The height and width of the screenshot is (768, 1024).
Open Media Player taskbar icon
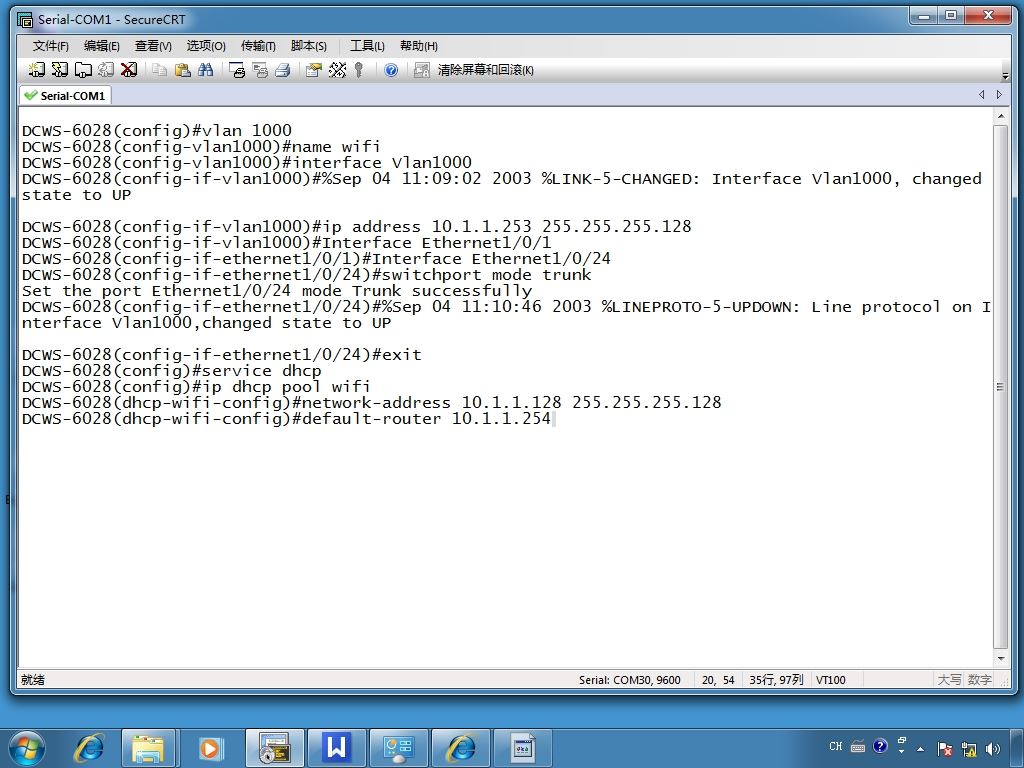click(x=209, y=748)
